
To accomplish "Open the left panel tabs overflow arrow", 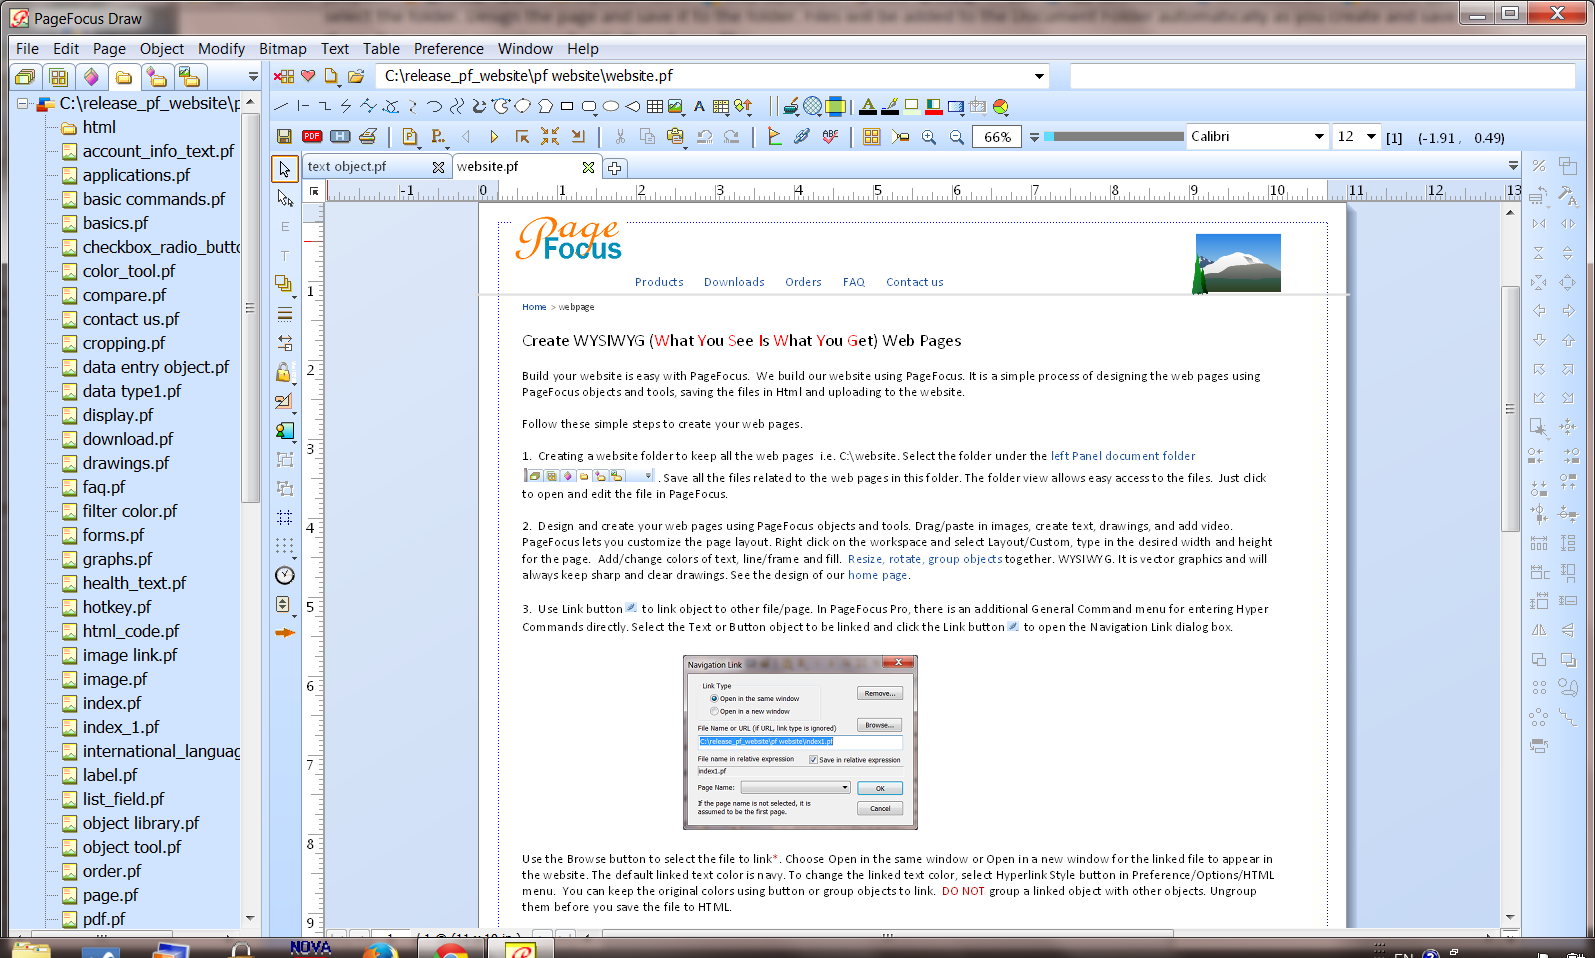I will pyautogui.click(x=253, y=77).
